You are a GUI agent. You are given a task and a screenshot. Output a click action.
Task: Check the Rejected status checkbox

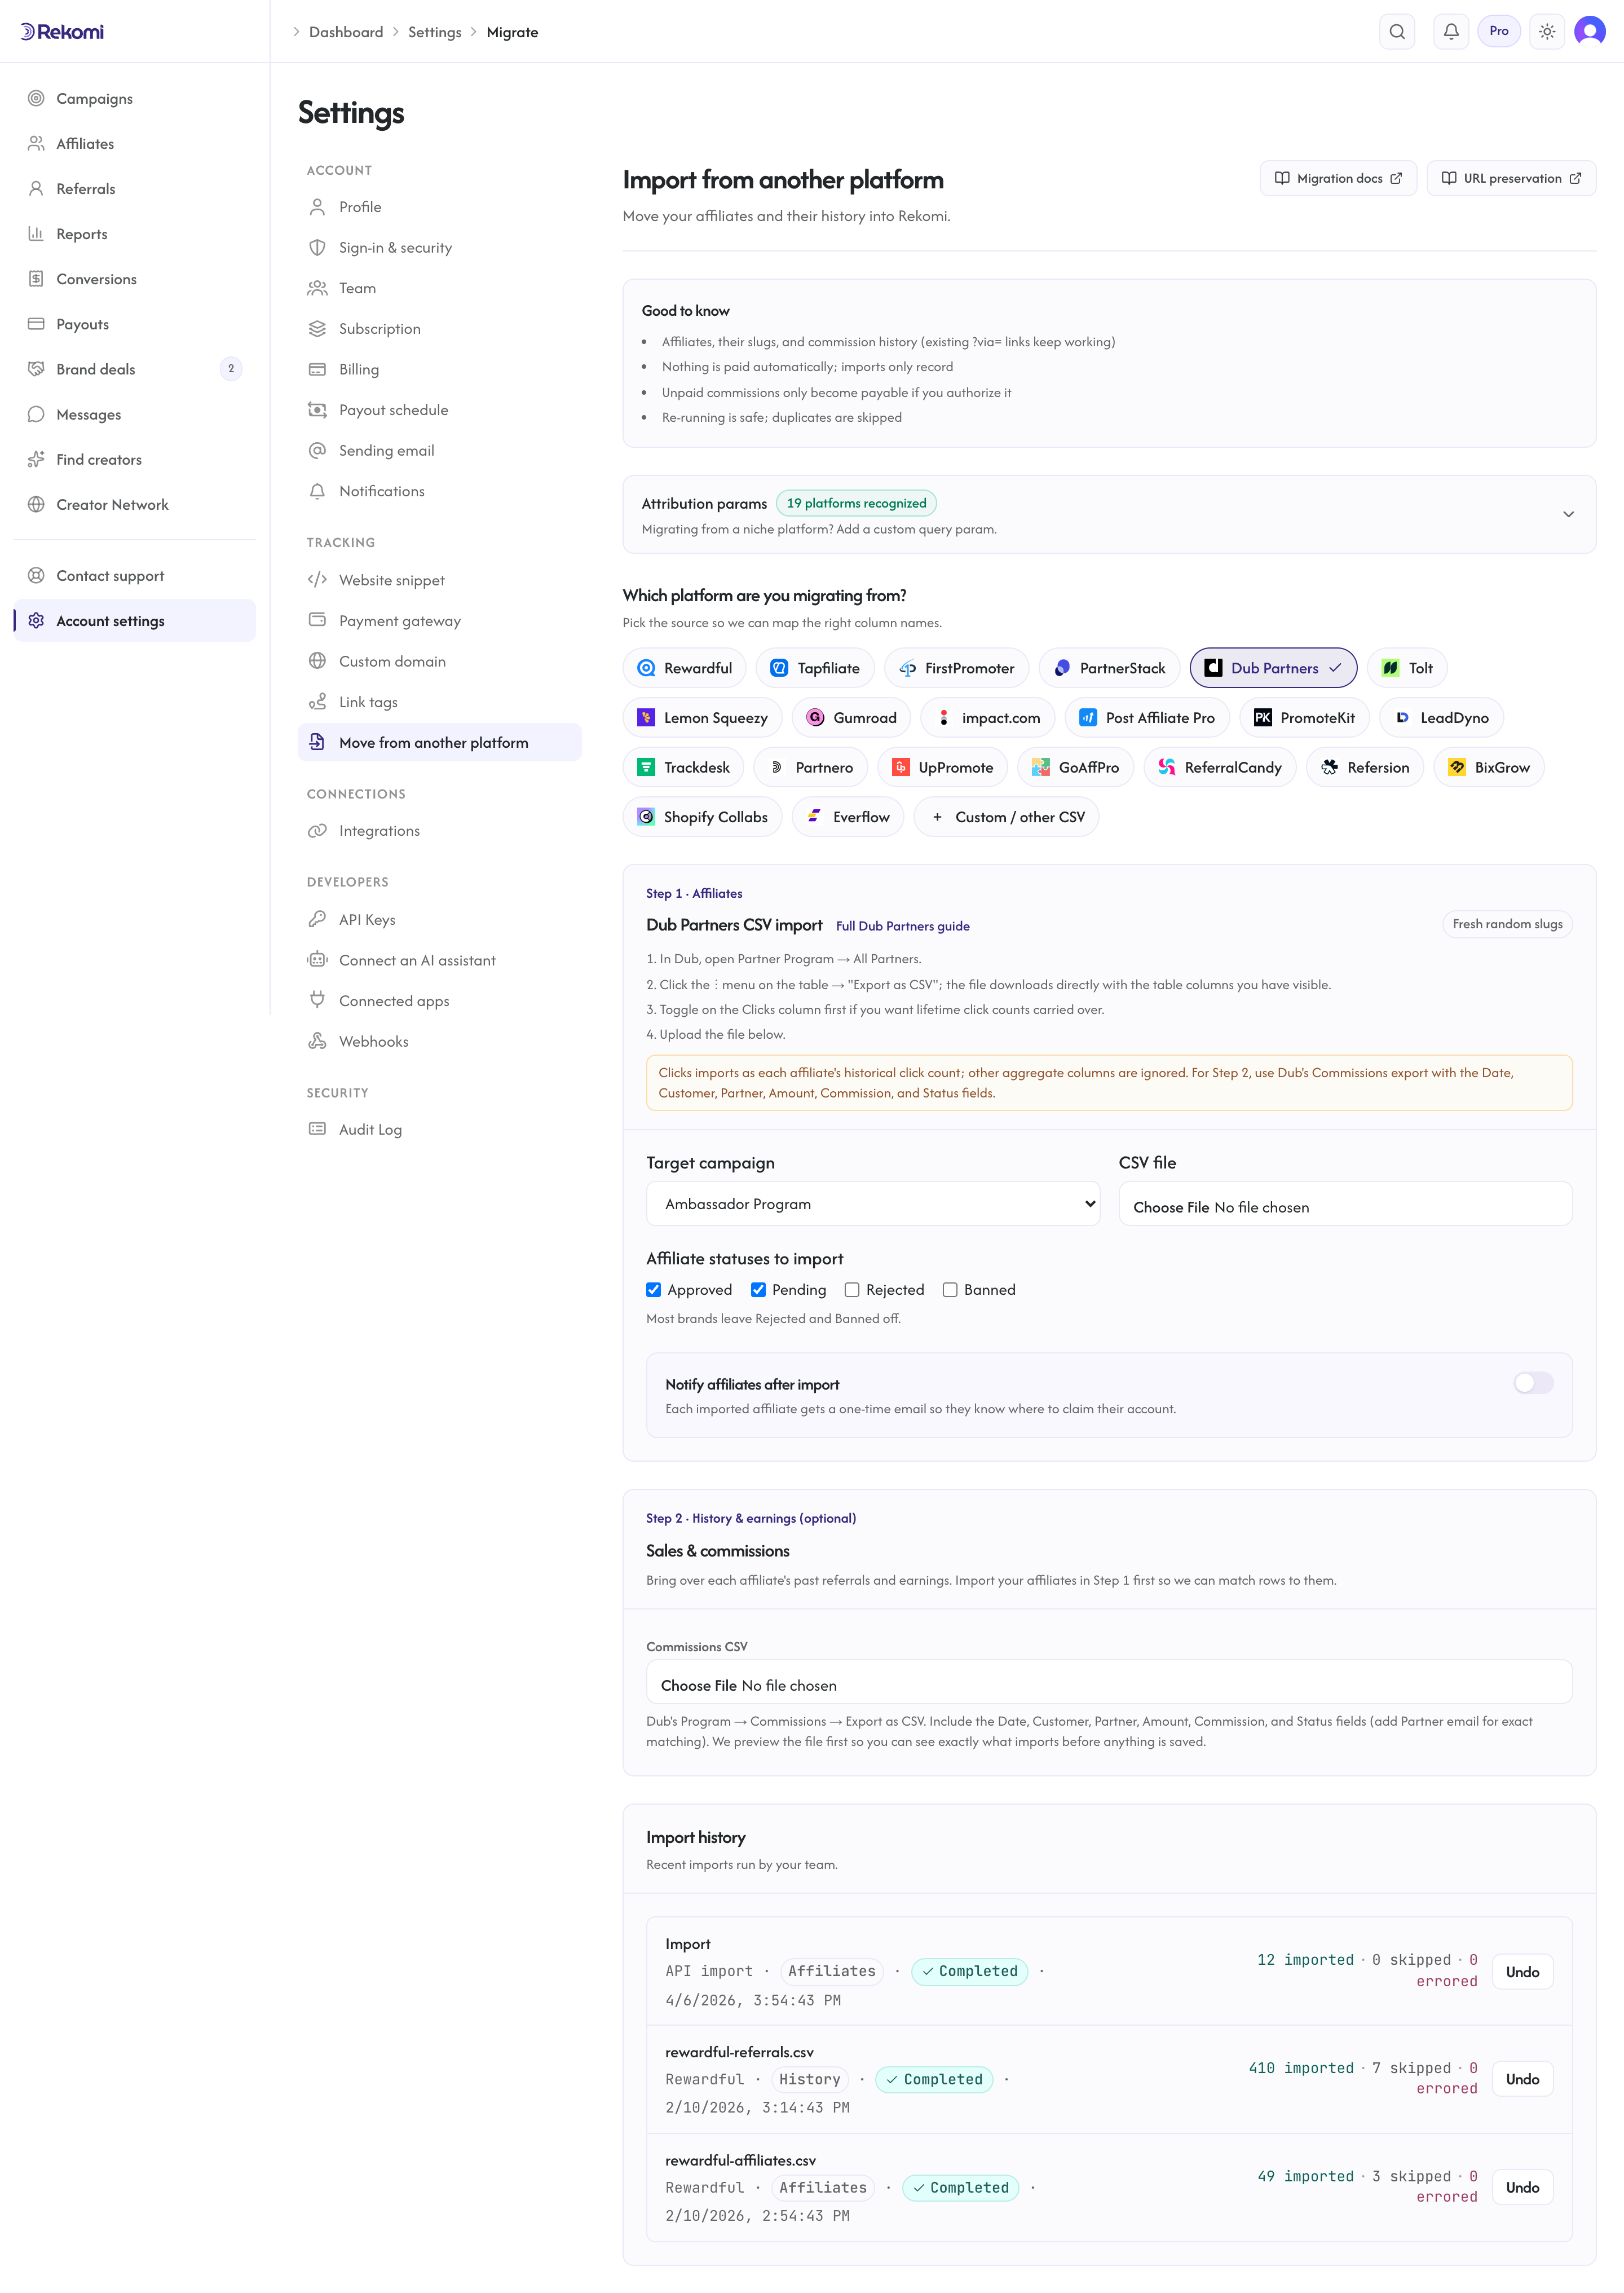coord(852,1290)
